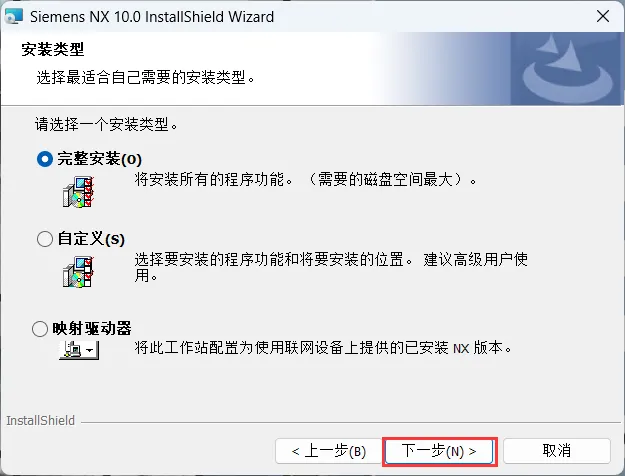Click the installer icon in title bar
Screen dimensions: 625x476
pyautogui.click(x=14, y=17)
